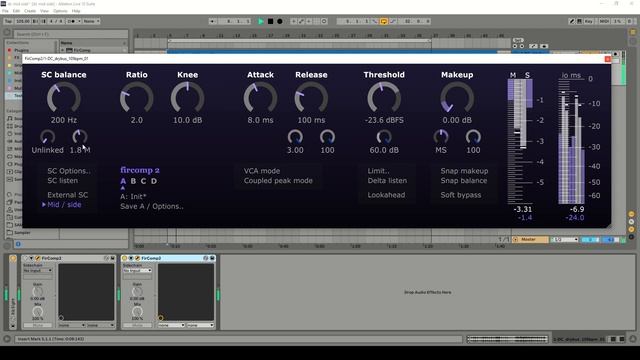
Task: Select preset slot C
Action: click(x=143, y=181)
